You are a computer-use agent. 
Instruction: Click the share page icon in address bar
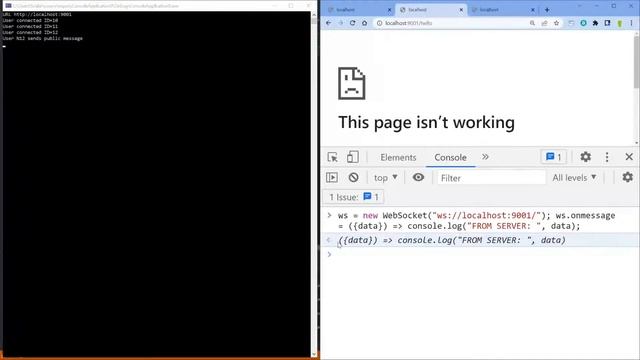(x=544, y=23)
